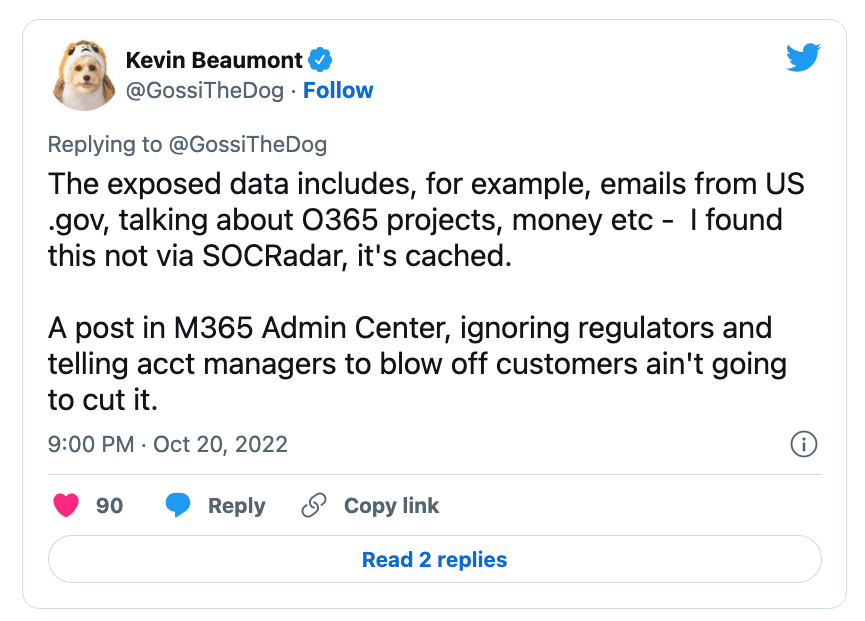This screenshot has width=865, height=621.
Task: Open the Kevin Beaumont profile name
Action: click(213, 60)
